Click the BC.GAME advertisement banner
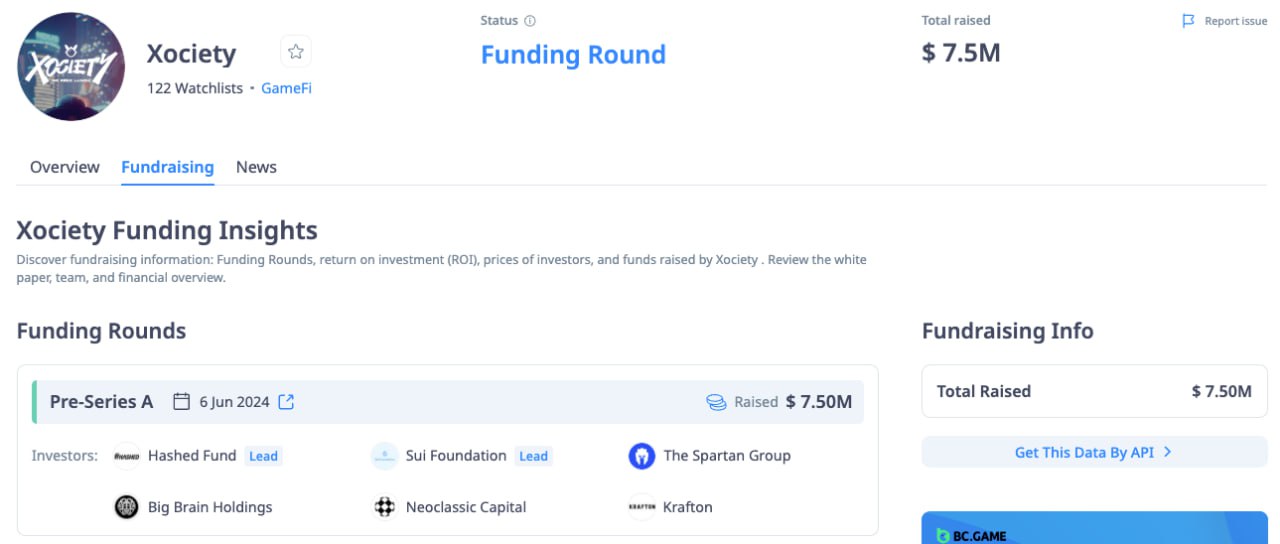Screen dimensions: 1280x544 (1094, 527)
